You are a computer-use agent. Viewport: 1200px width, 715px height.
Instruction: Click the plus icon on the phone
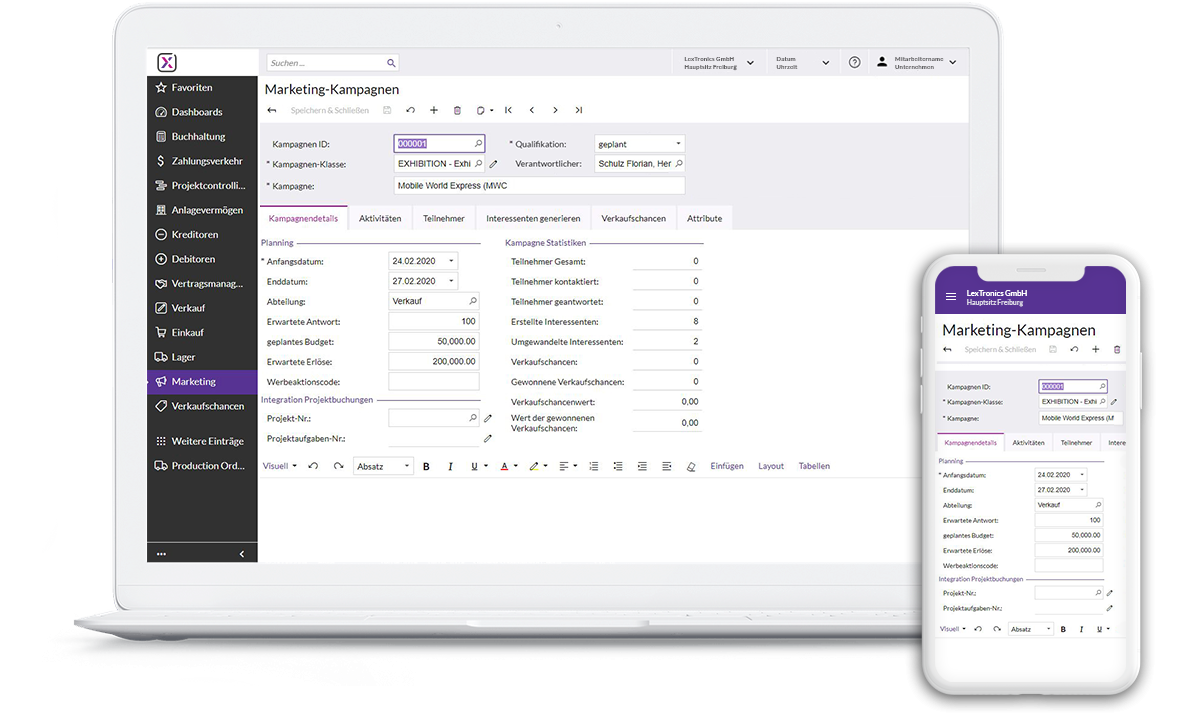point(1095,349)
